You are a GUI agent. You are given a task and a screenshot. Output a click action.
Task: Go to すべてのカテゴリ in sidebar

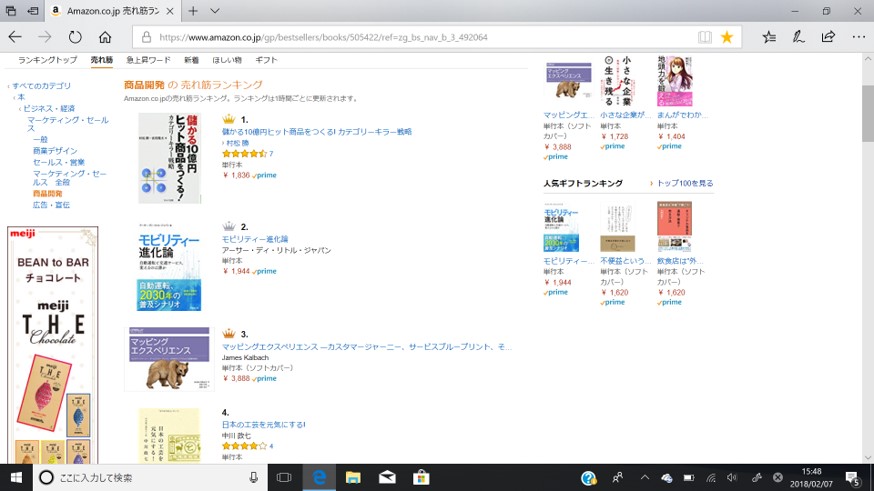(x=42, y=86)
